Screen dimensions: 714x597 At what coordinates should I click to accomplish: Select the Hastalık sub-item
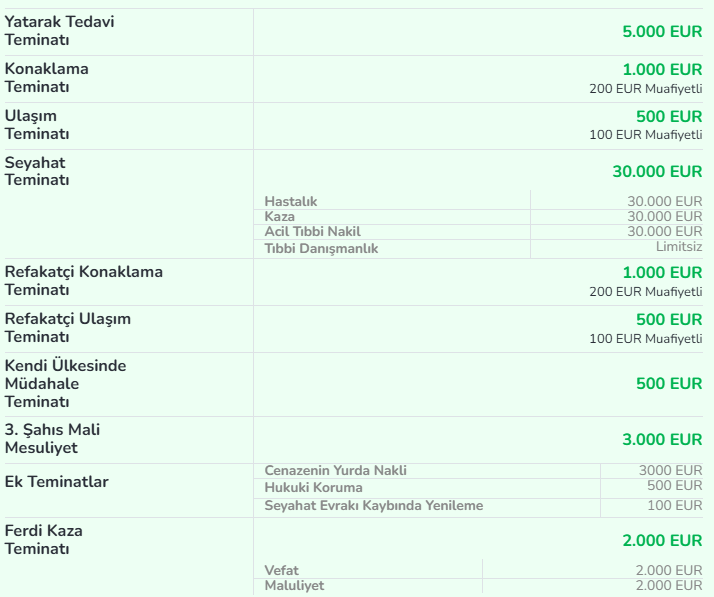(290, 202)
